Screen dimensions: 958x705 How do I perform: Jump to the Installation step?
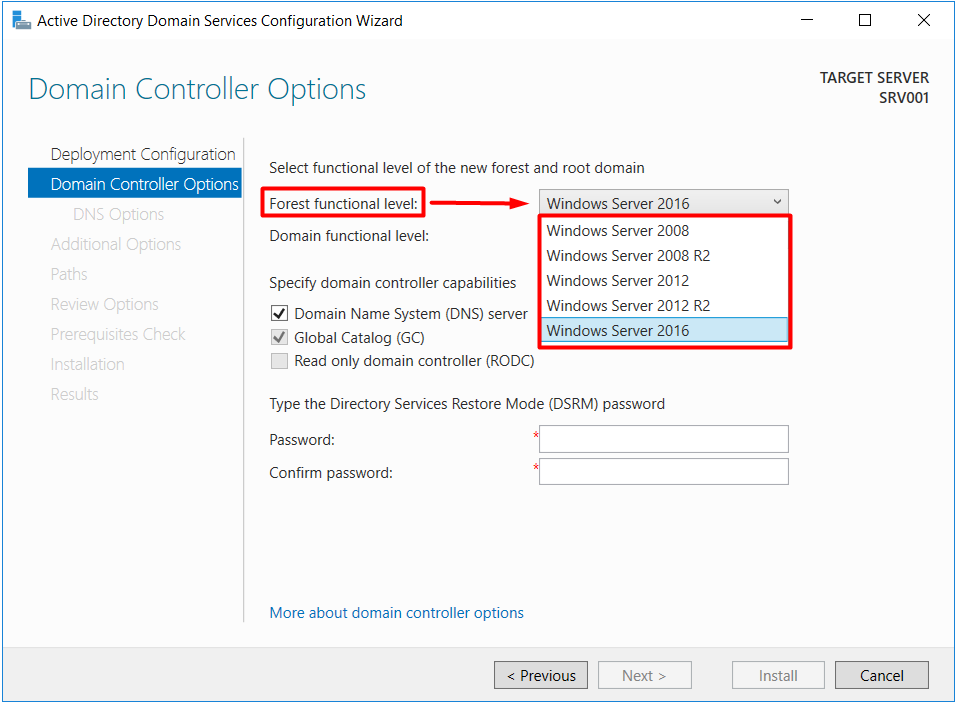click(87, 364)
